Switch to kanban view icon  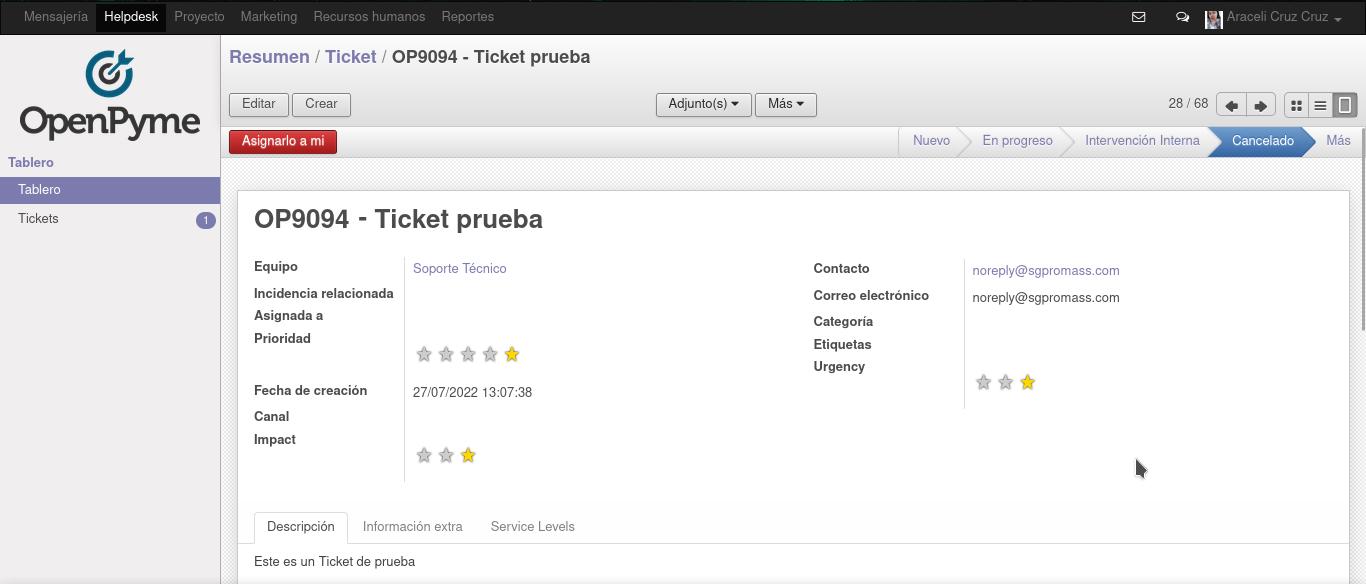pyautogui.click(x=1296, y=104)
